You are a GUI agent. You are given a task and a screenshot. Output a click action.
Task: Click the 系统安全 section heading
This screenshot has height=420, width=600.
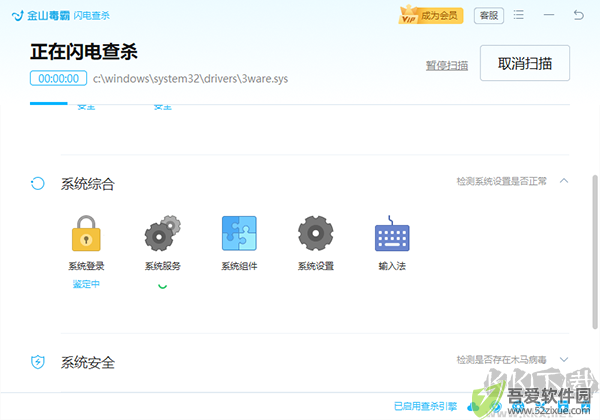tap(88, 362)
